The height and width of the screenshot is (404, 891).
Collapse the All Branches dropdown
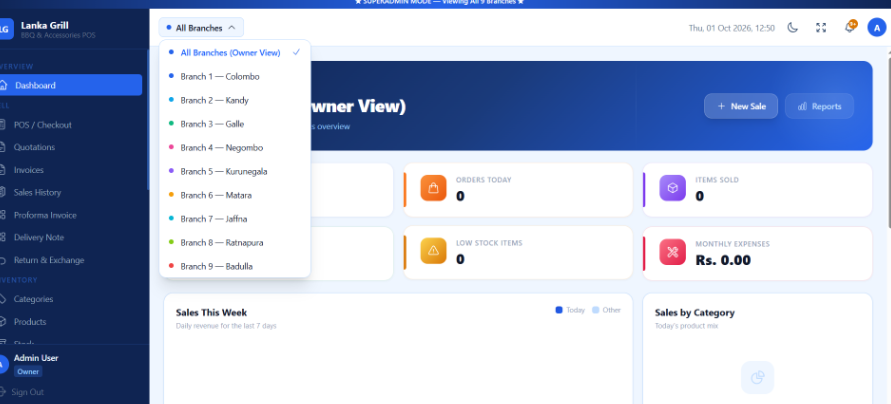[201, 27]
